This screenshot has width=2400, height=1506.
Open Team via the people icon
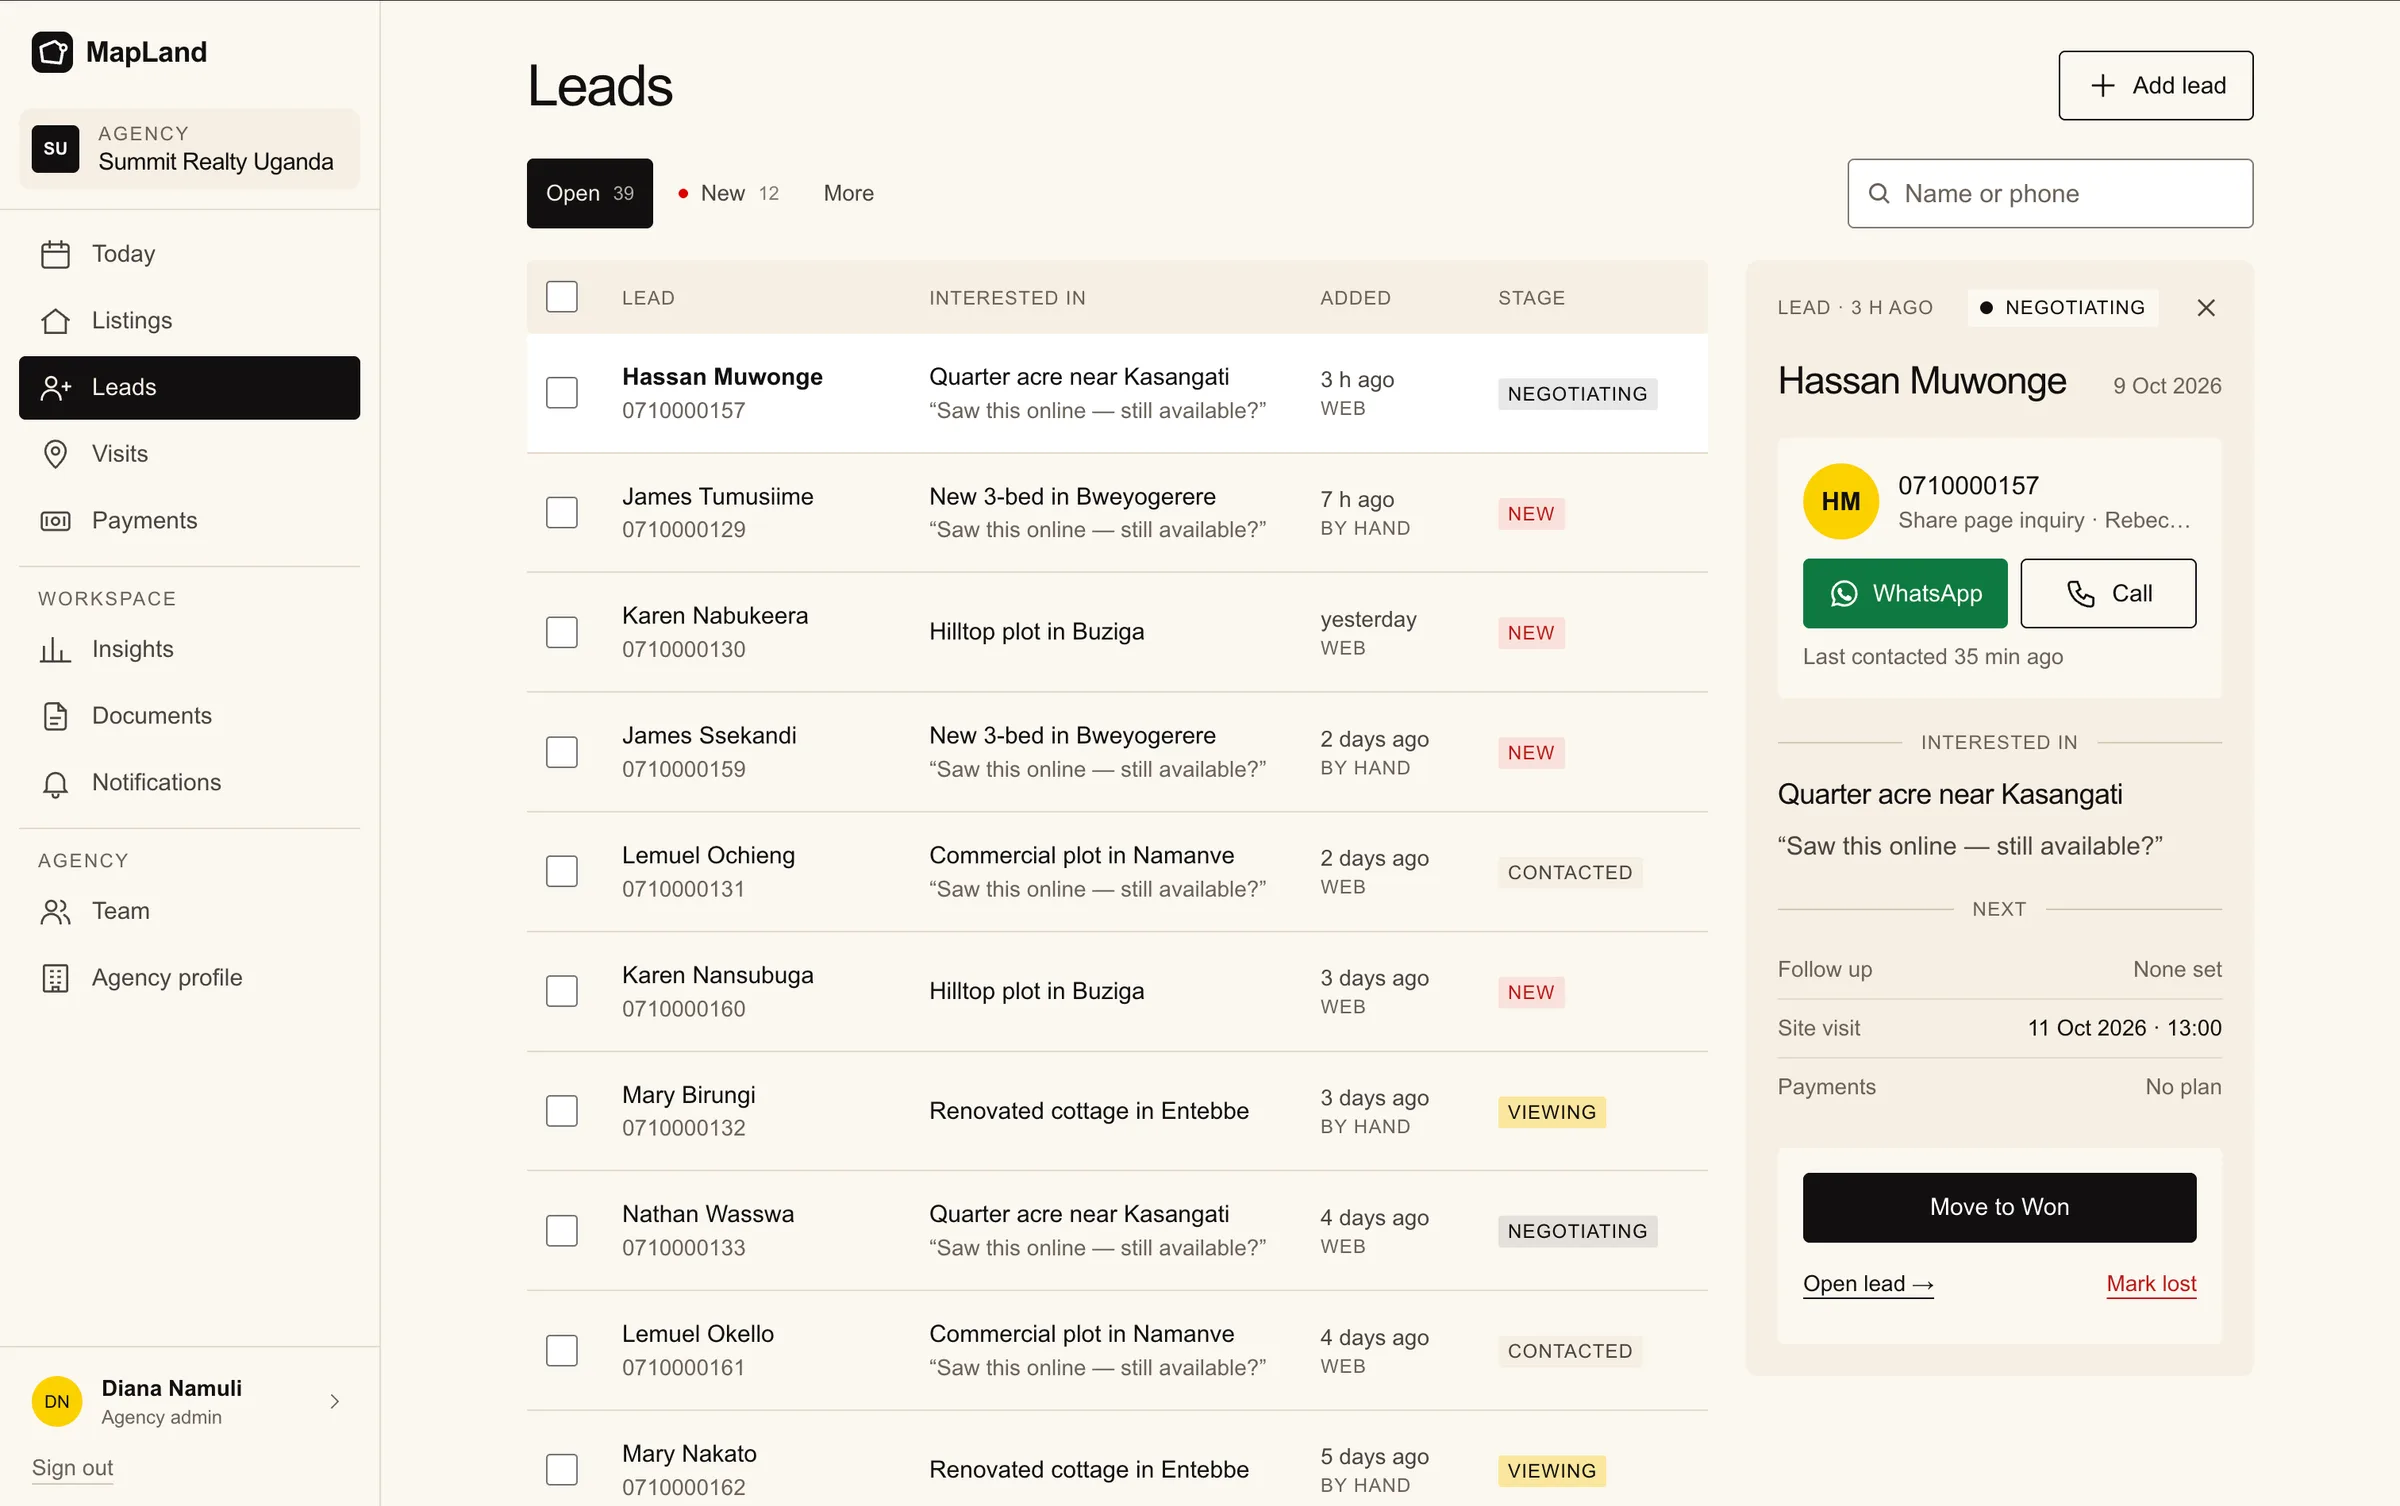[55, 911]
